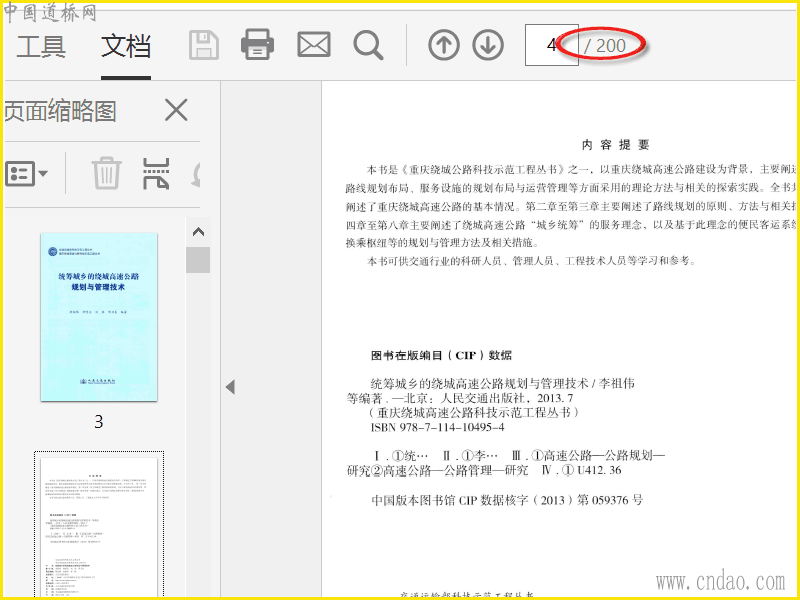Open the 工具 tab

(x=41, y=46)
